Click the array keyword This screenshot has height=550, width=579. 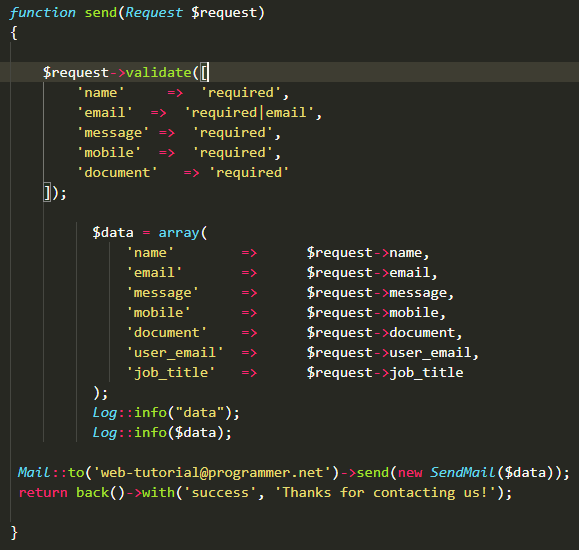[179, 233]
